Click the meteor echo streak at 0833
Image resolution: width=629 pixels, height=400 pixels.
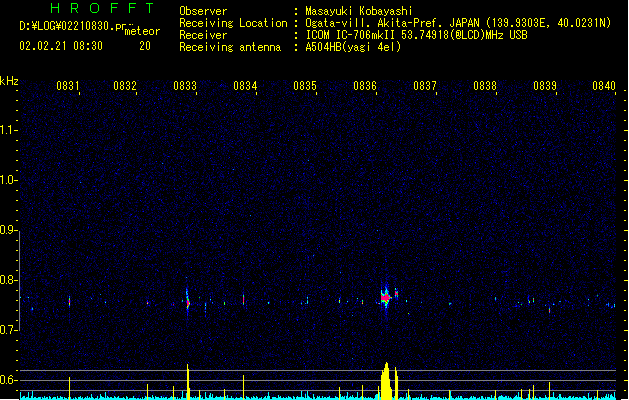(x=187, y=299)
